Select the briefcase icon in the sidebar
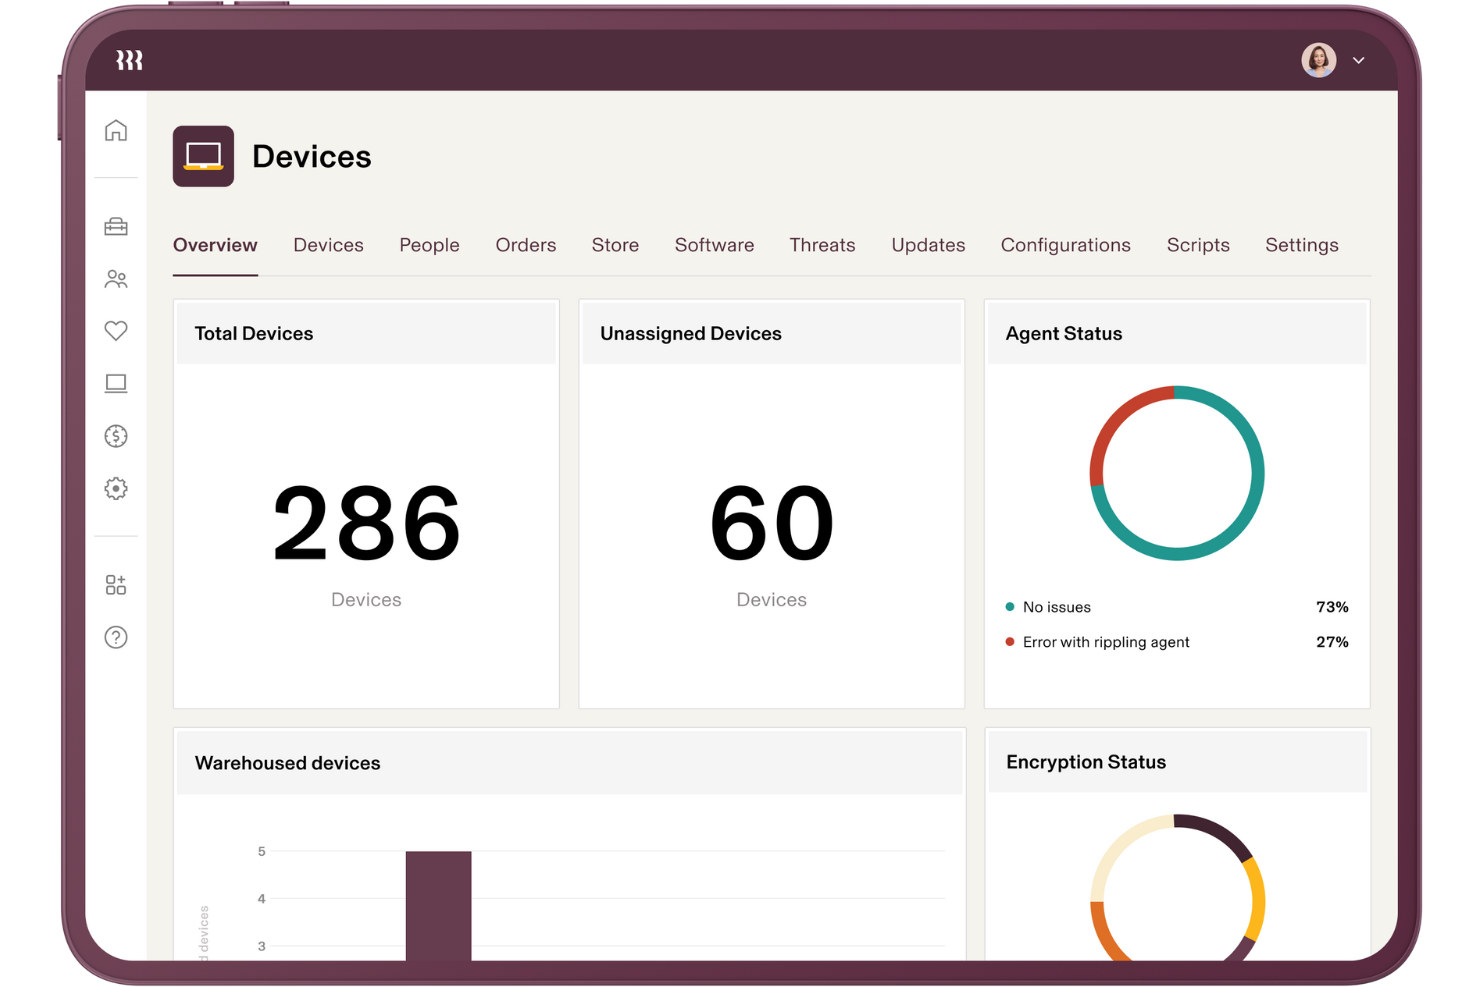Screen dimensions: 1480x987 coord(116,226)
